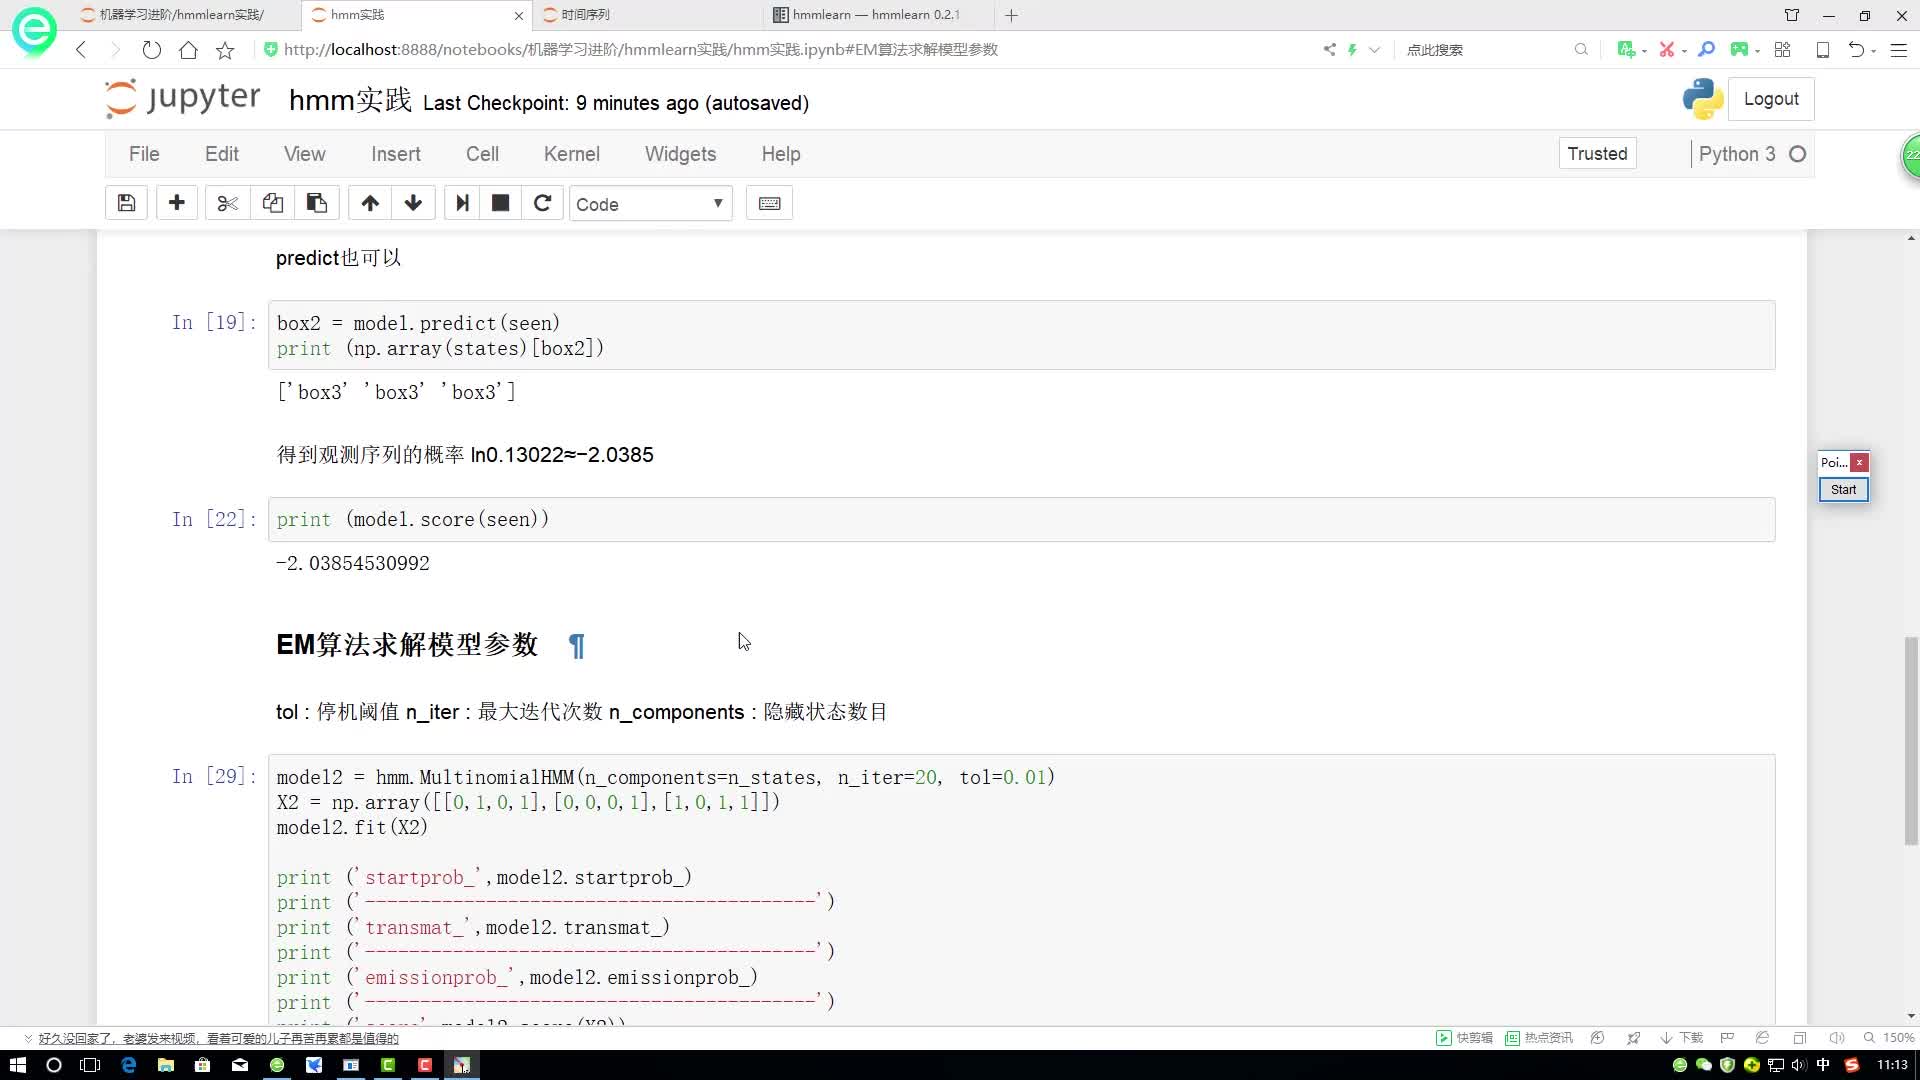1920x1080 pixels.
Task: Expand the undo-close arrow dropdown in browser toolbar
Action: coord(1873,51)
